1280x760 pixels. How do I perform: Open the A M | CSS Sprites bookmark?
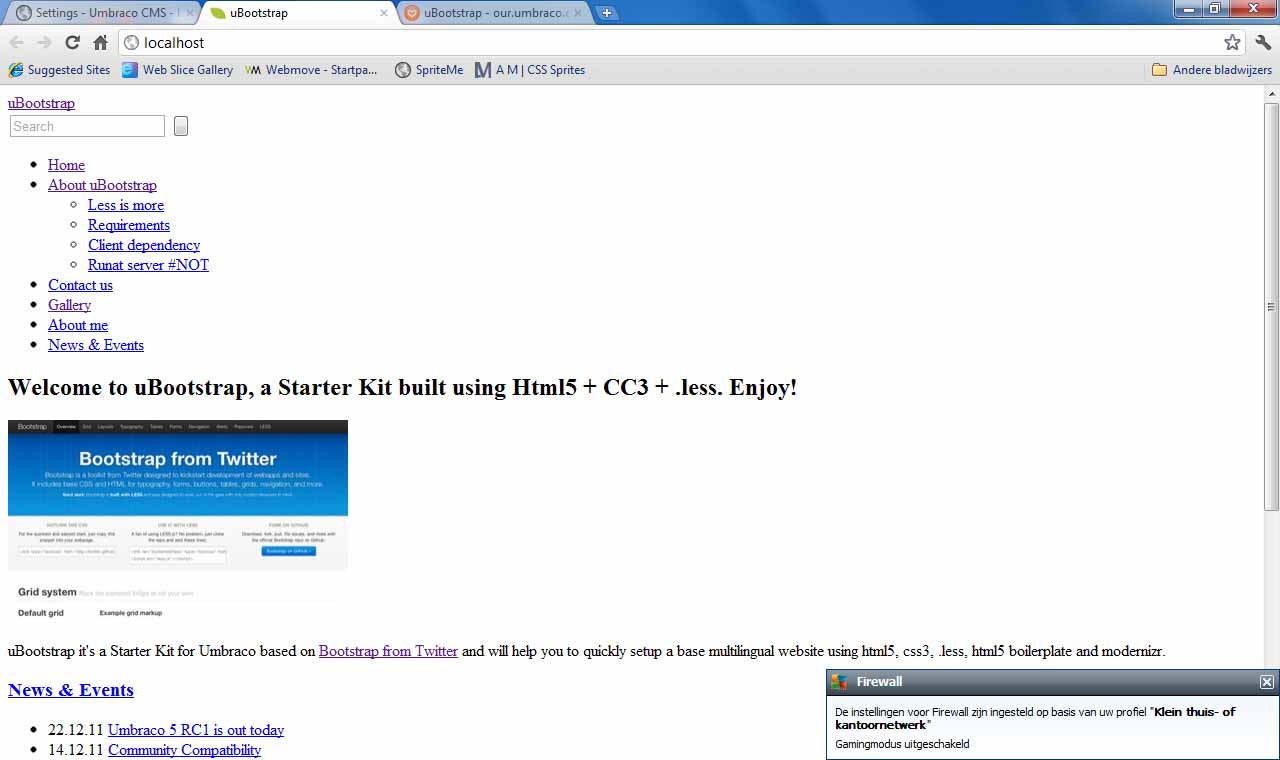pos(530,70)
